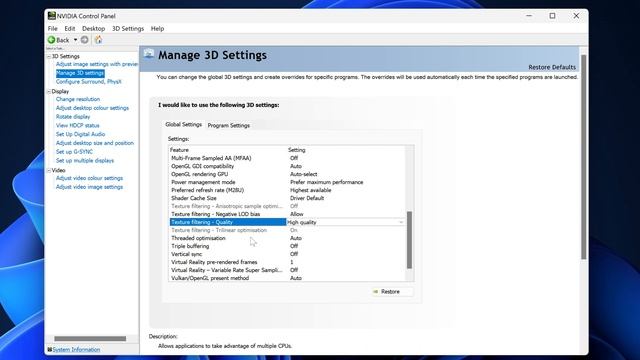Open the Help menu
This screenshot has width=640, height=360.
tap(157, 29)
